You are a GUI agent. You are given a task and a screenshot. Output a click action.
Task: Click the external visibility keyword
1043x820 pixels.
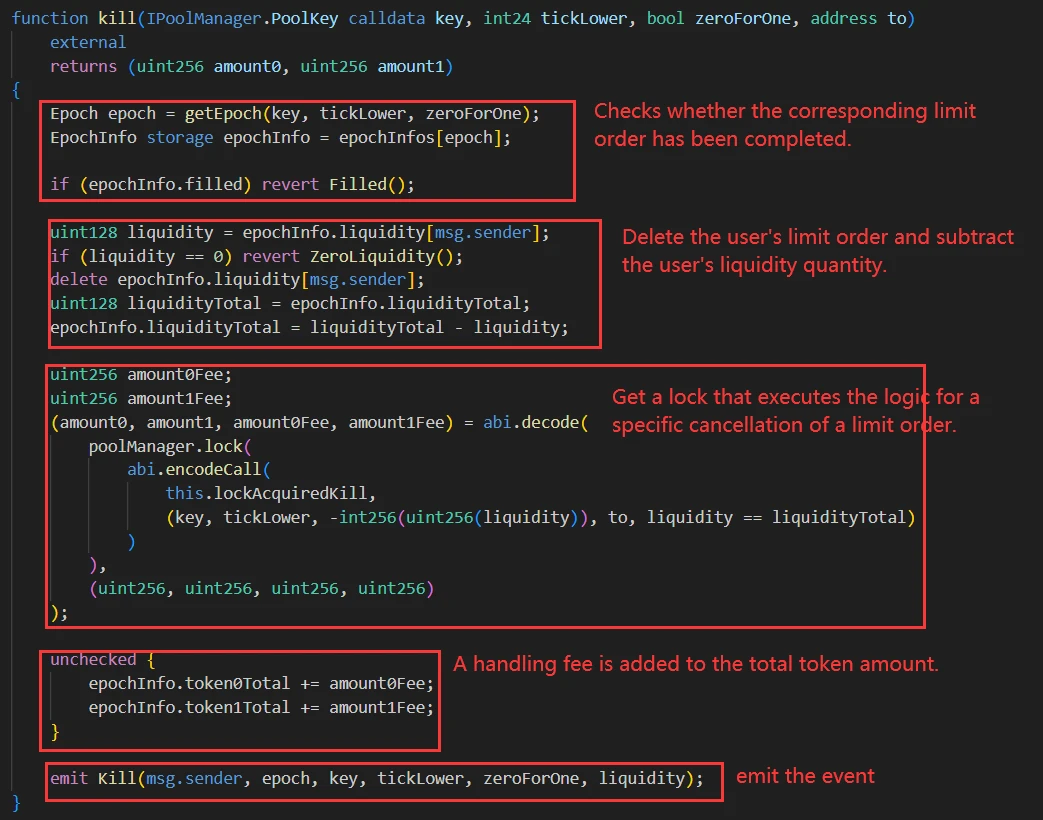pyautogui.click(x=88, y=42)
